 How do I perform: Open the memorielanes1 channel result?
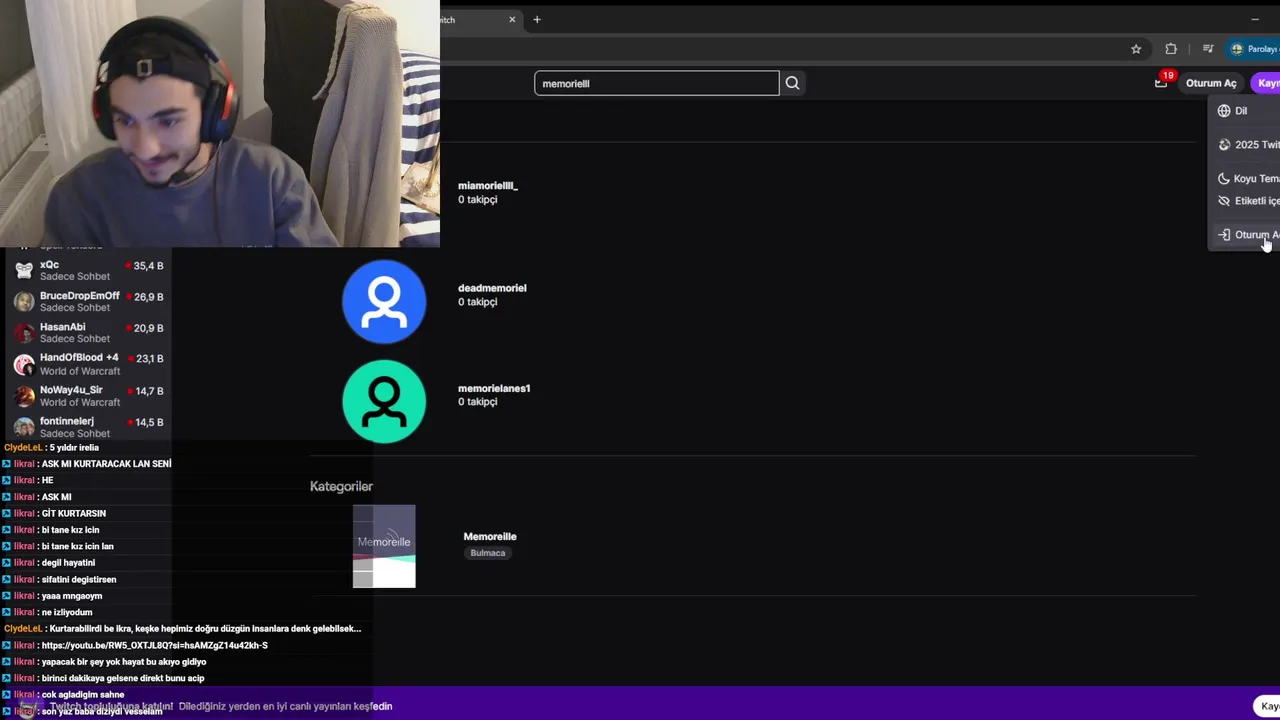(494, 388)
